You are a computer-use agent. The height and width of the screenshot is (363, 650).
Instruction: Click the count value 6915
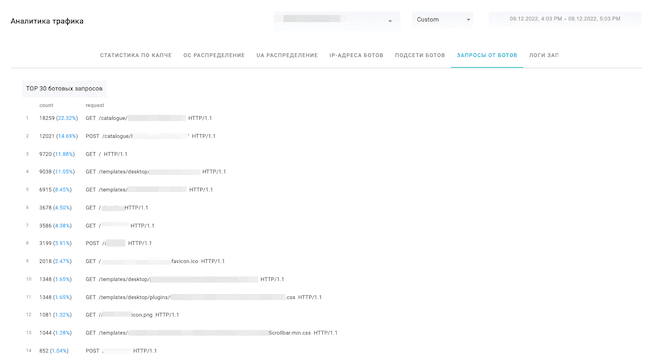point(46,190)
